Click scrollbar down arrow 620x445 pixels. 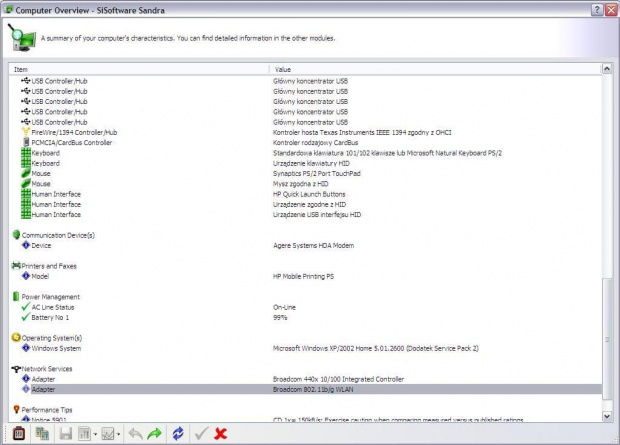(607, 416)
